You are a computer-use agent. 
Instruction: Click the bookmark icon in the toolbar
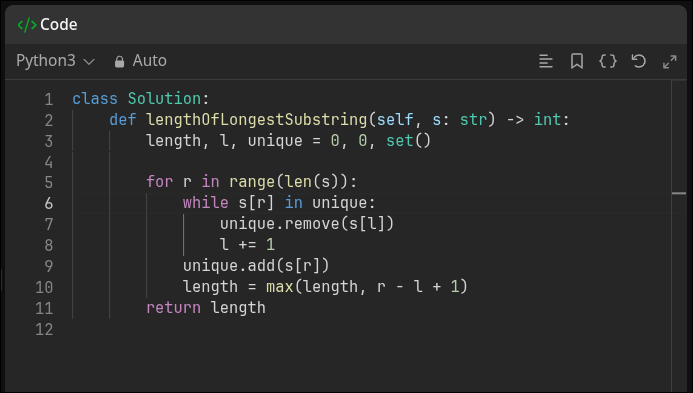(577, 61)
